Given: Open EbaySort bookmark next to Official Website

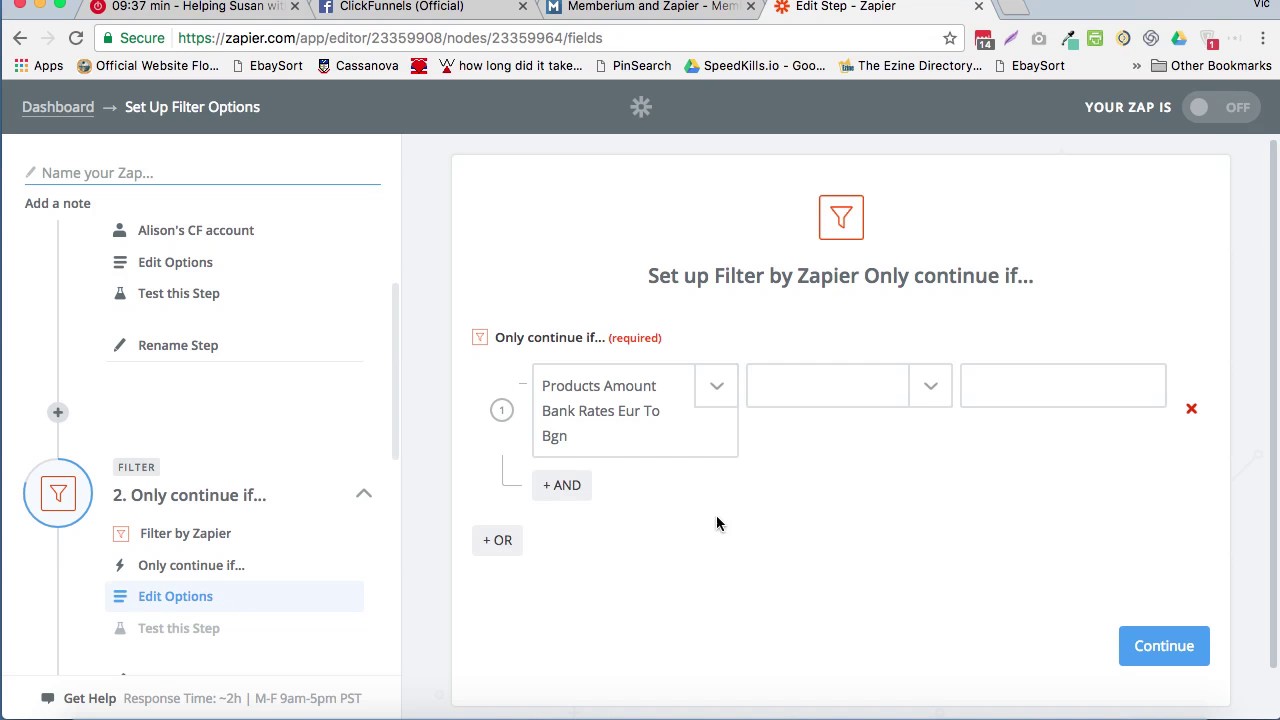Looking at the screenshot, I should (x=267, y=66).
